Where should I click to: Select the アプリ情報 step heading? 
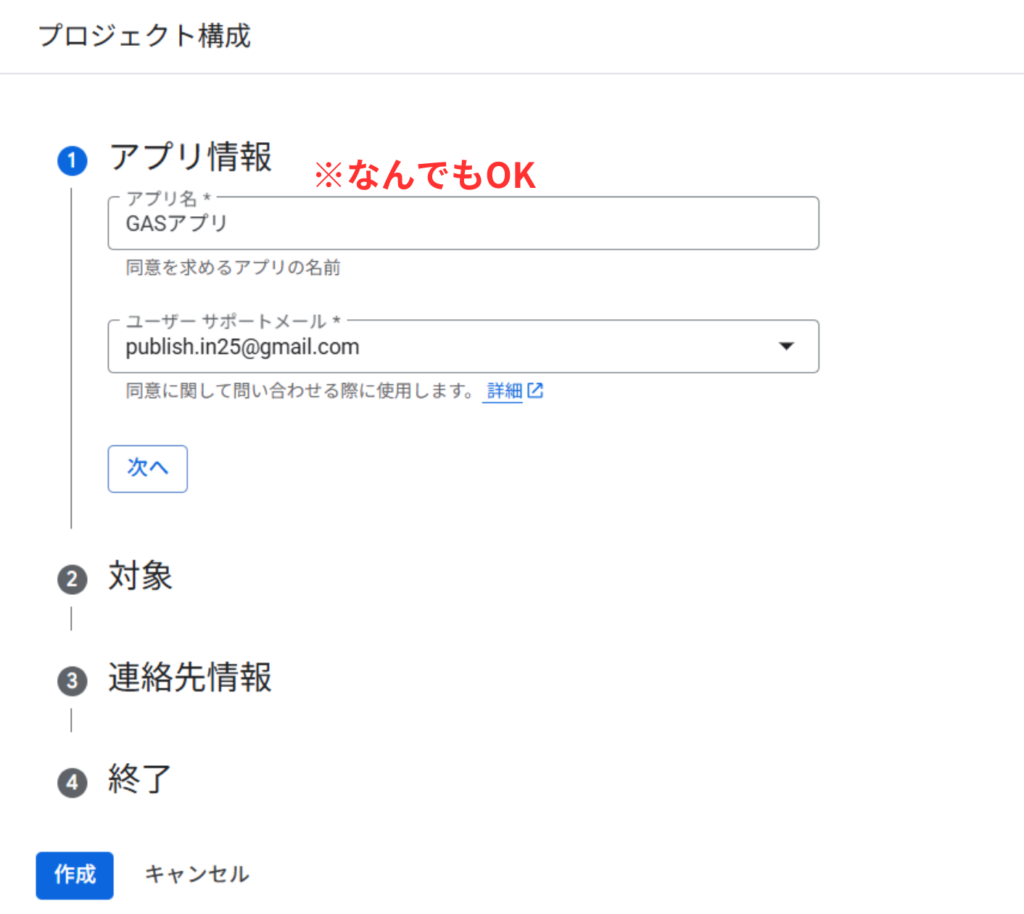tap(190, 157)
